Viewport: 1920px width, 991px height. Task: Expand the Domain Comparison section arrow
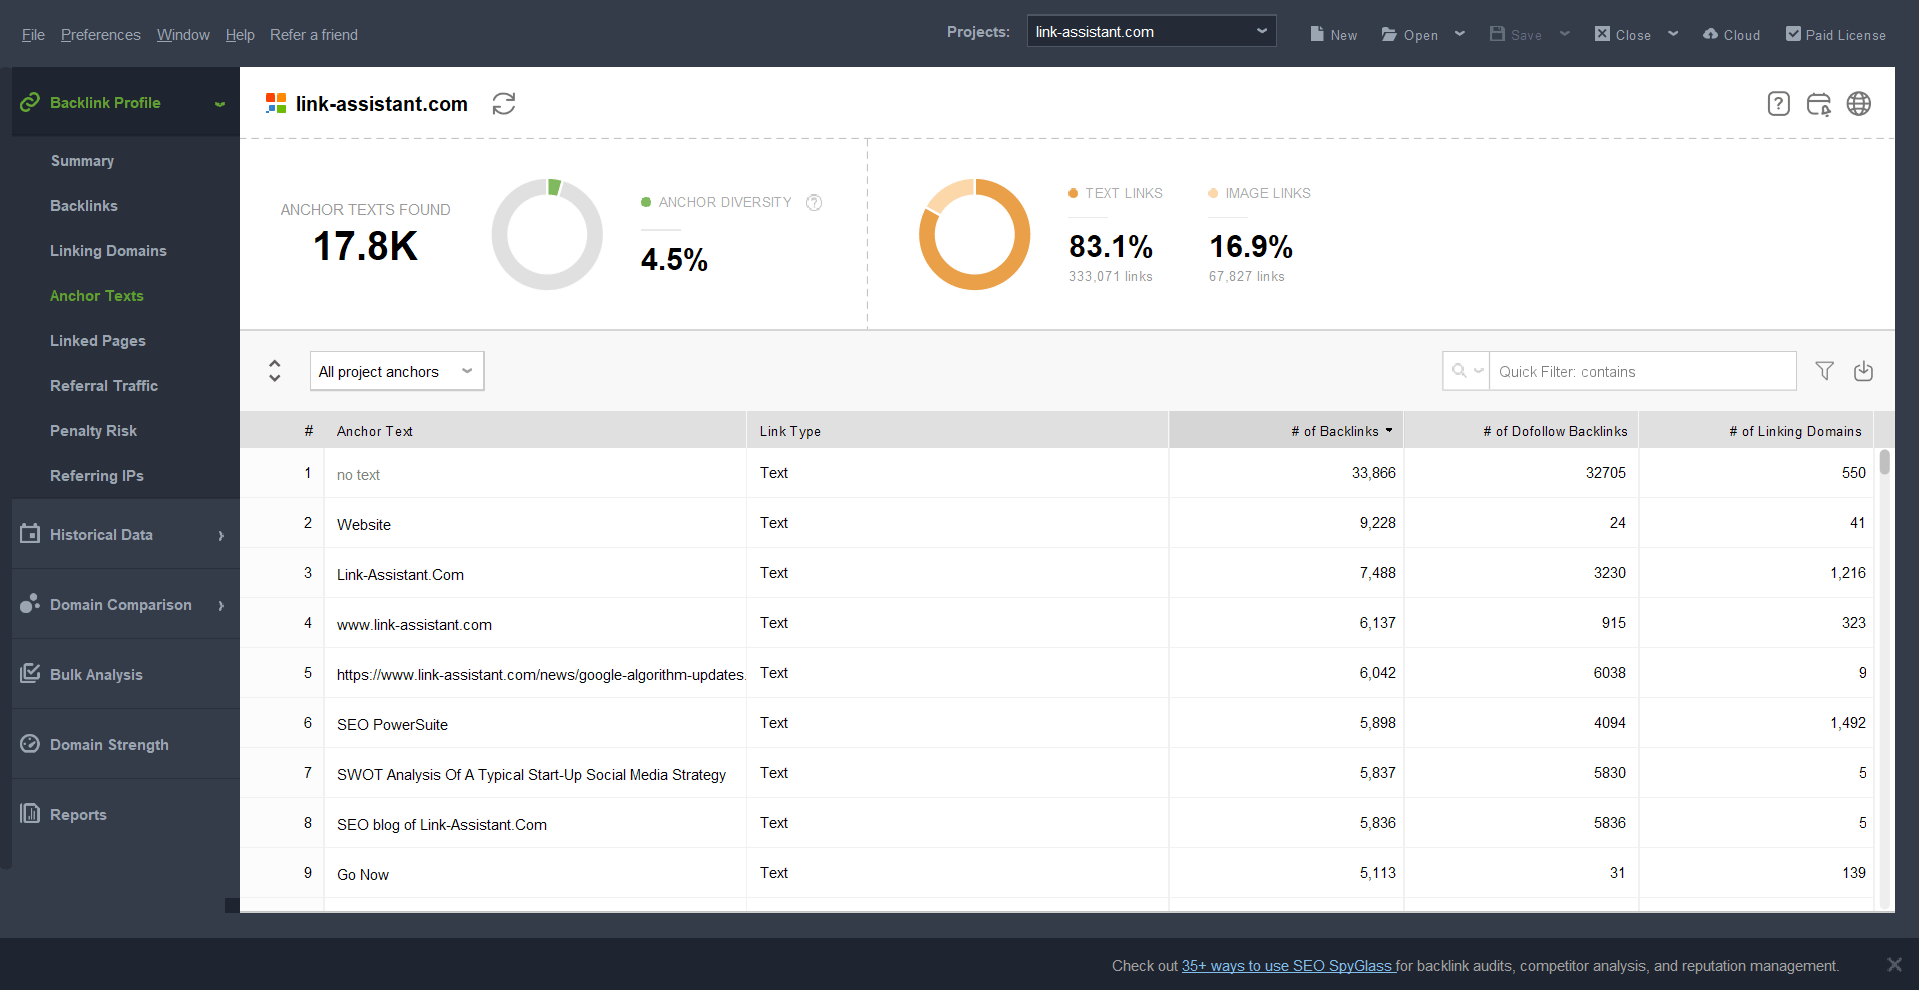click(x=221, y=606)
